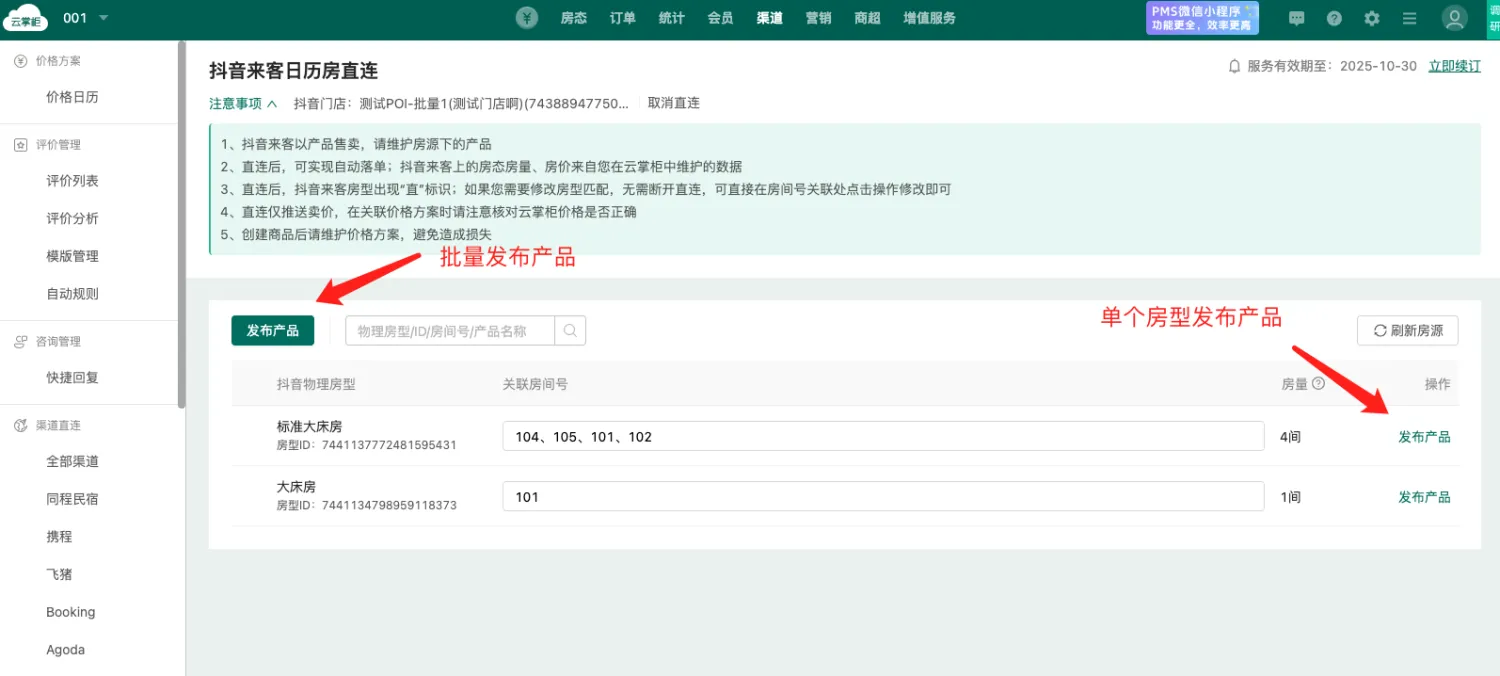Screen dimensions: 1500x676
Task: Click the help question mark icon in header
Action: click(1334, 18)
